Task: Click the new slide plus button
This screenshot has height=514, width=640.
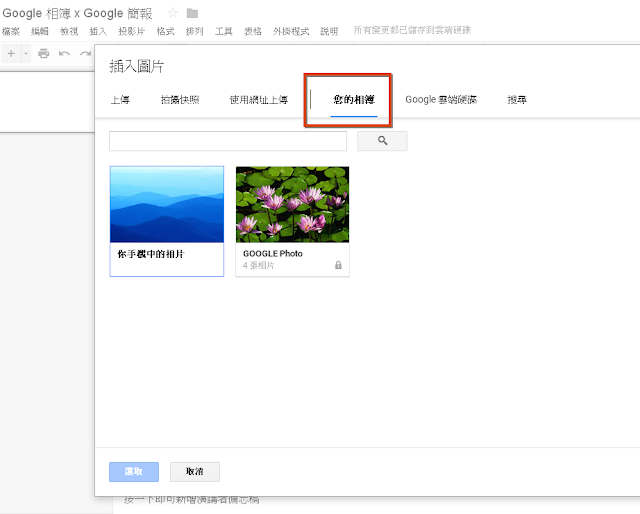Action: click(x=11, y=53)
